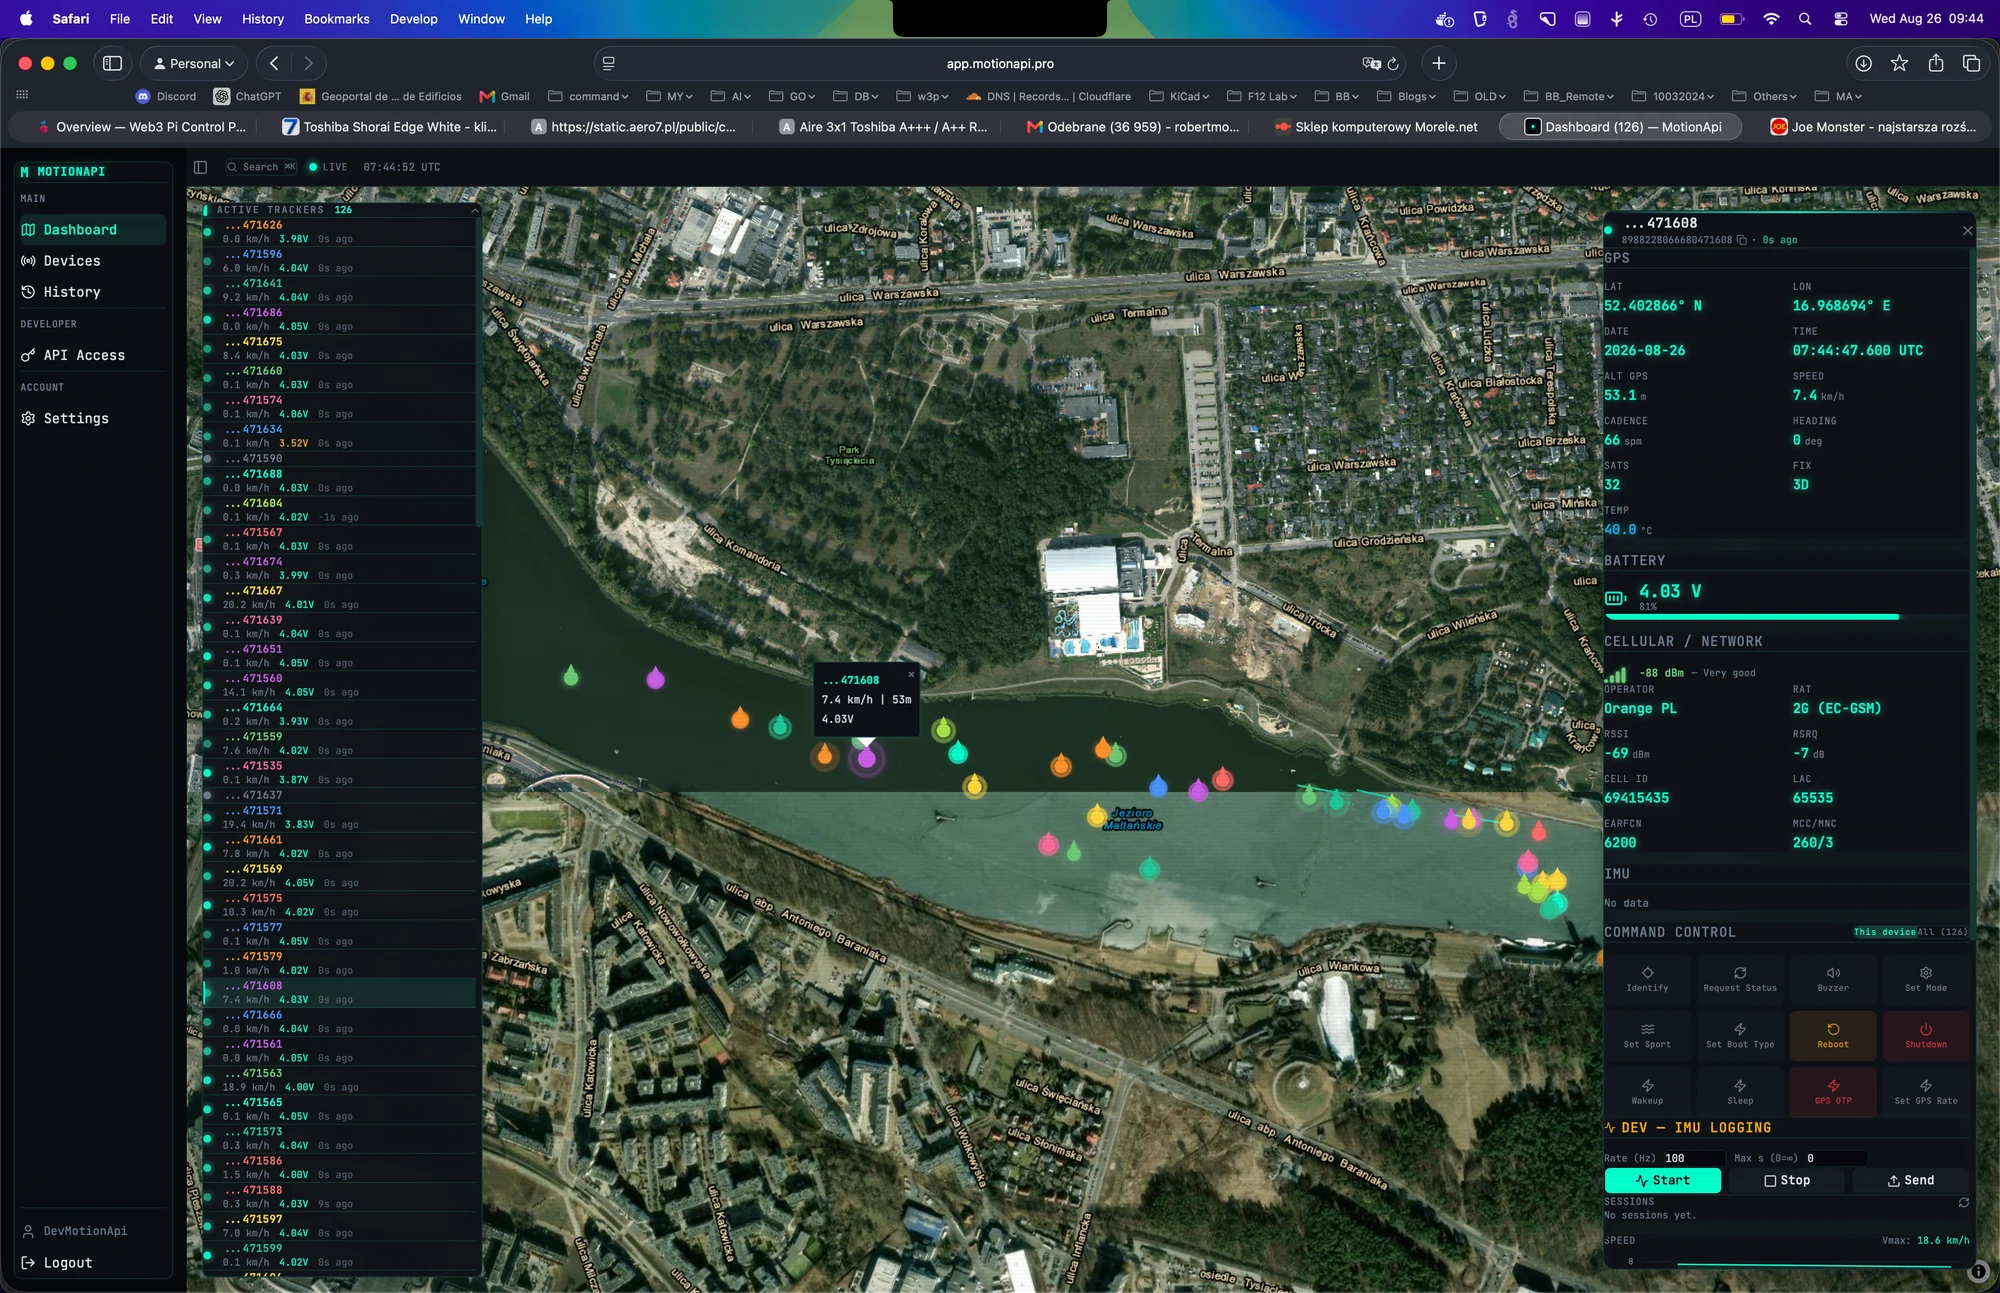The height and width of the screenshot is (1293, 2000).
Task: Expand the Others bookmarks folder
Action: pyautogui.click(x=1764, y=96)
